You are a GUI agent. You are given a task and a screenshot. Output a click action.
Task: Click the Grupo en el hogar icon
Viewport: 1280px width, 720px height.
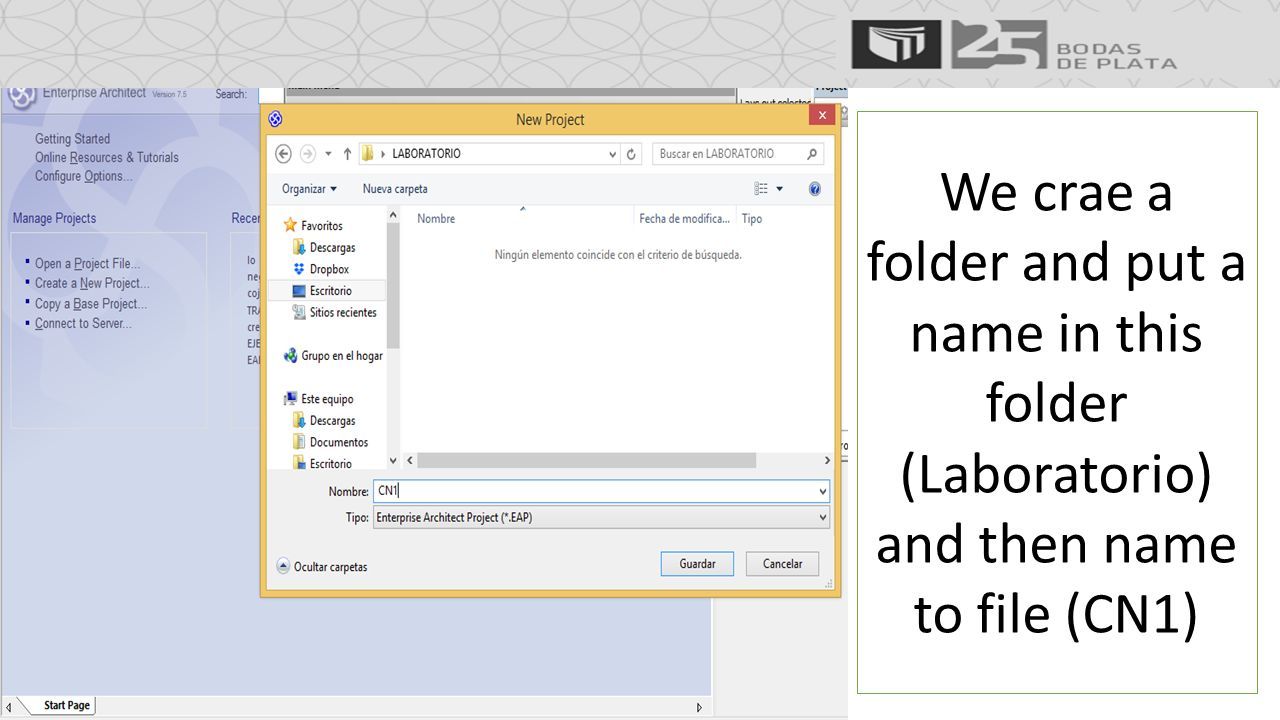pyautogui.click(x=290, y=356)
